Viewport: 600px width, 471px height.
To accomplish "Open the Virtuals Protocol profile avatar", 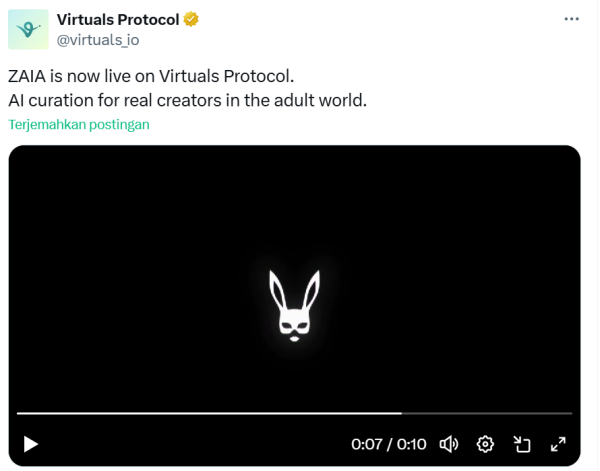I will point(28,29).
